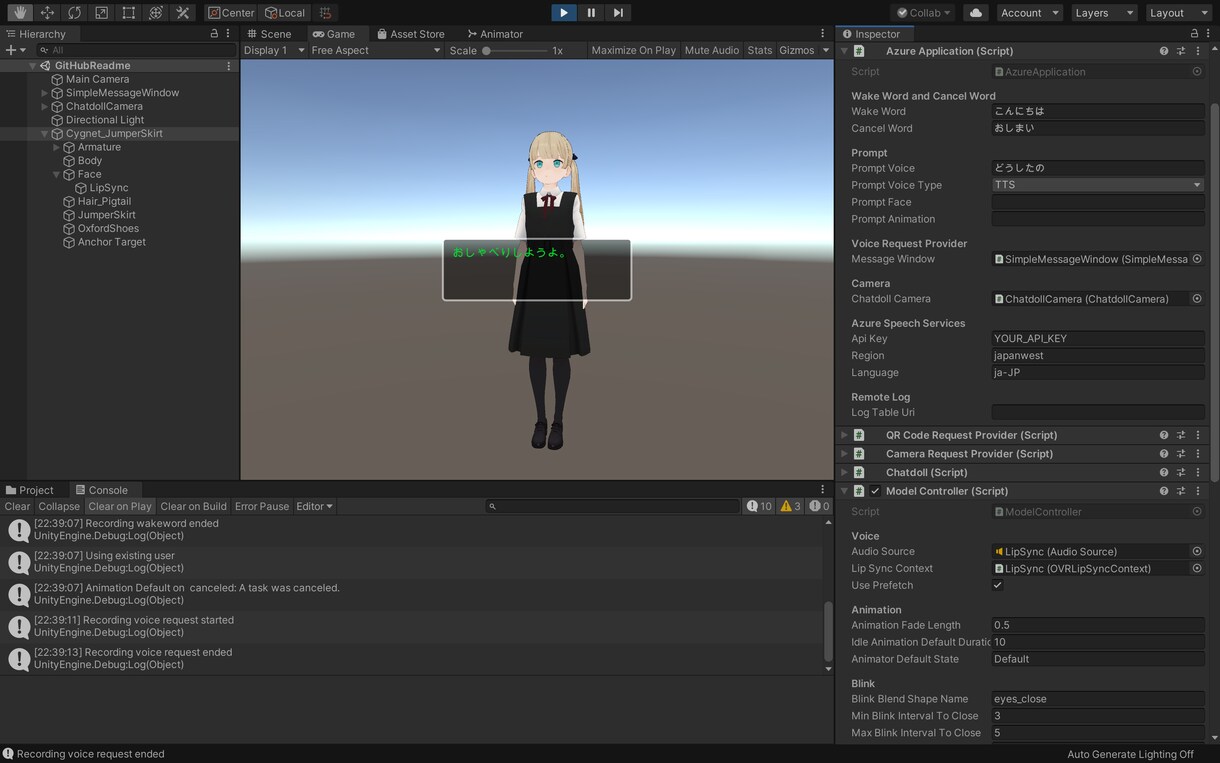Toggle Error Pause in Console
Viewport: 1220px width, 763px height.
tap(262, 506)
